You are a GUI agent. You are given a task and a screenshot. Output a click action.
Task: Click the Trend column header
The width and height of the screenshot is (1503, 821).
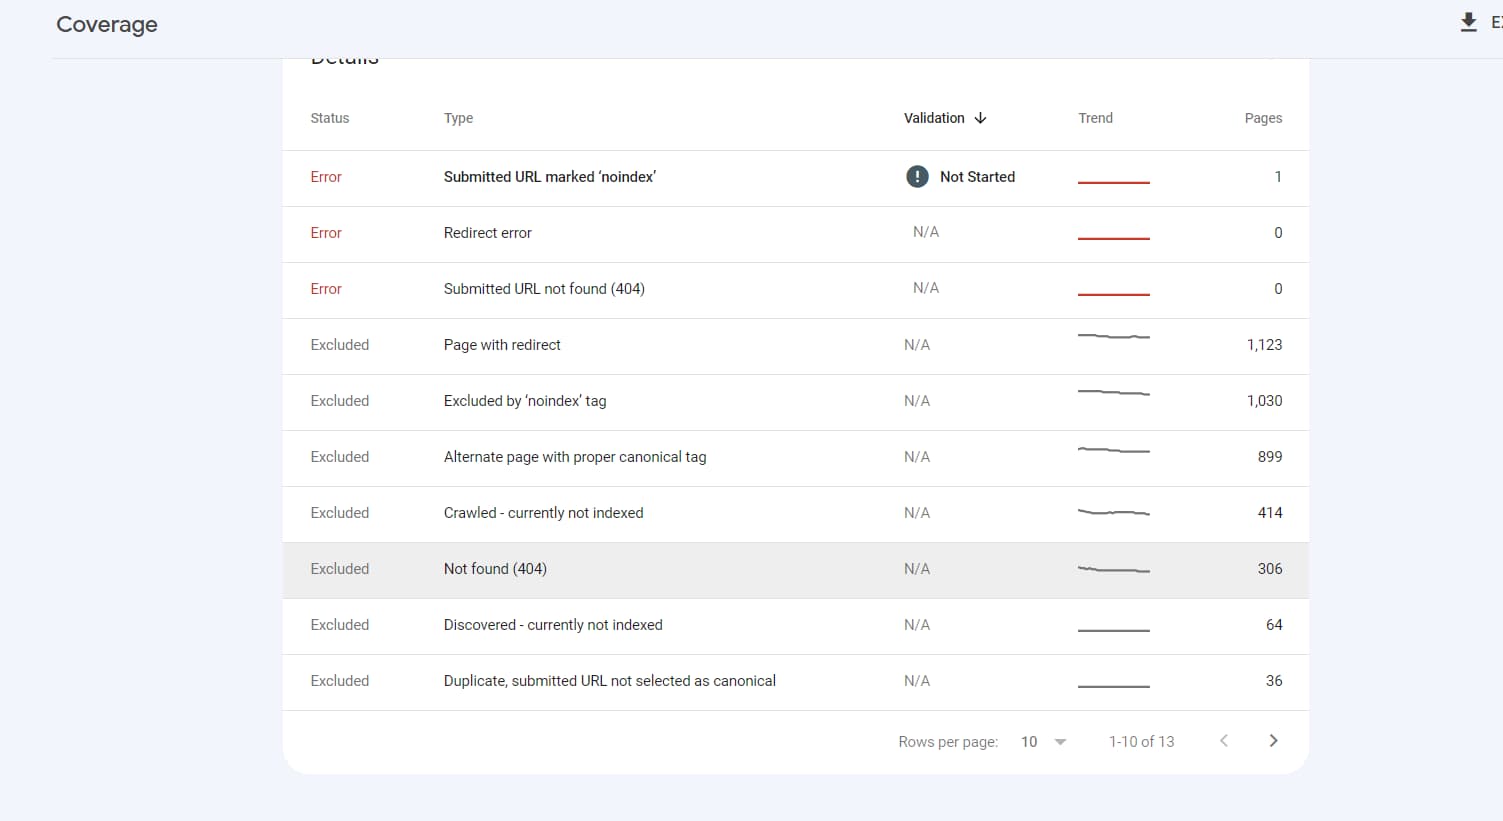pos(1095,118)
